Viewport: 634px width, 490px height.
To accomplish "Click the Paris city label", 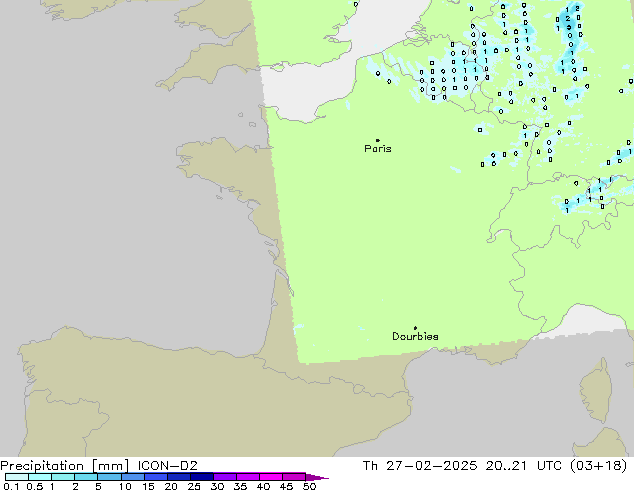I will click(378, 149).
